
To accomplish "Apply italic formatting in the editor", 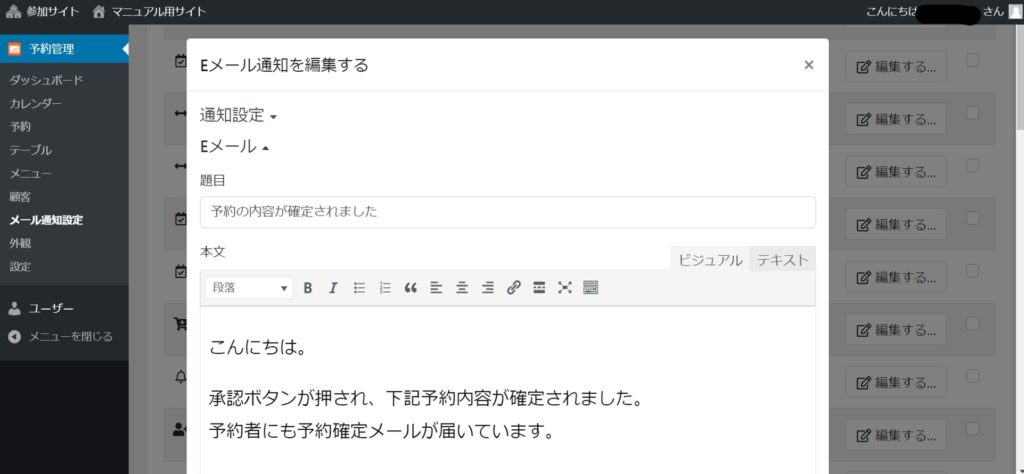I will (x=333, y=288).
